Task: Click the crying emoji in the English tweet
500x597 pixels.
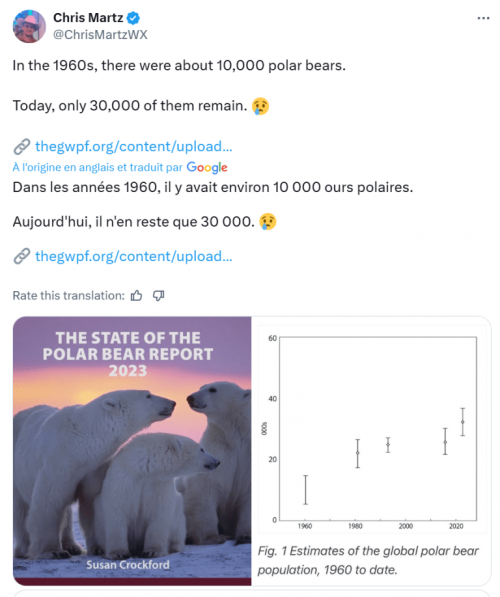Action: coord(260,106)
